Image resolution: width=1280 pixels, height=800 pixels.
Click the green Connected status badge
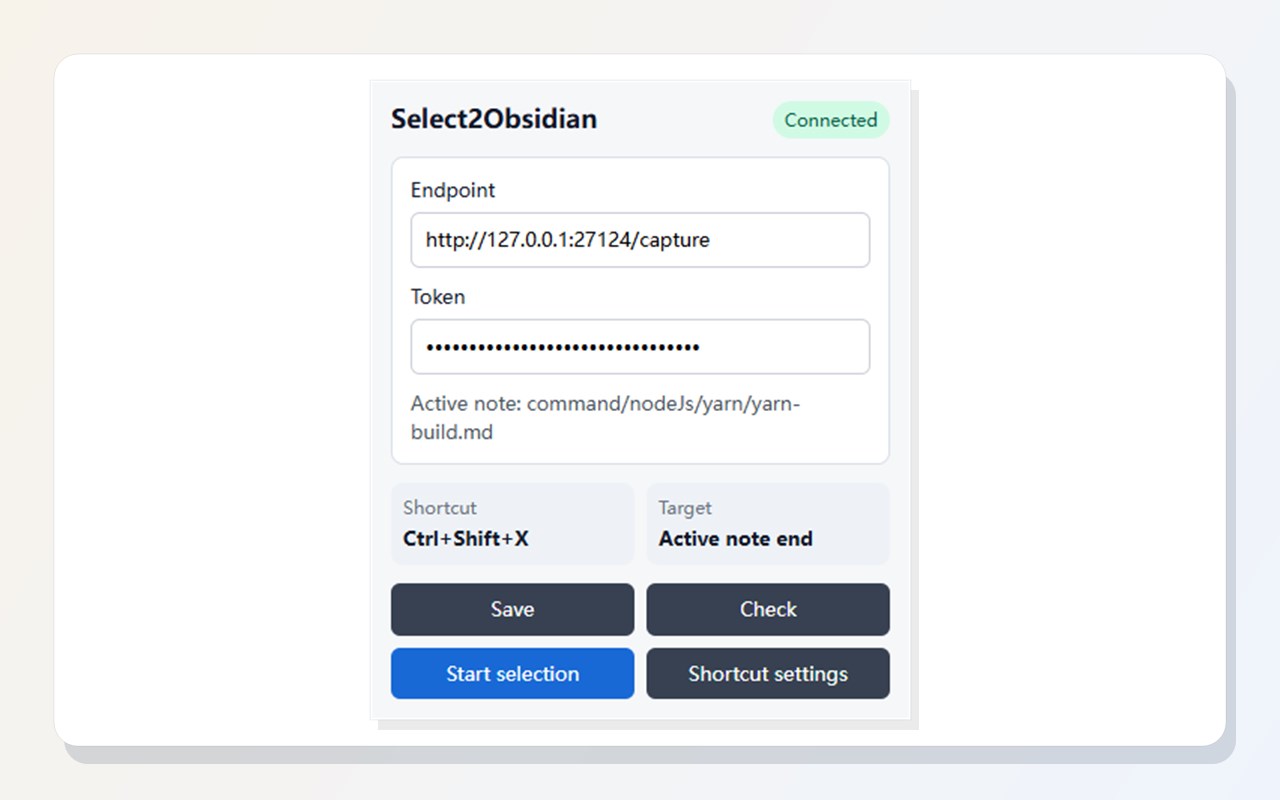point(830,120)
